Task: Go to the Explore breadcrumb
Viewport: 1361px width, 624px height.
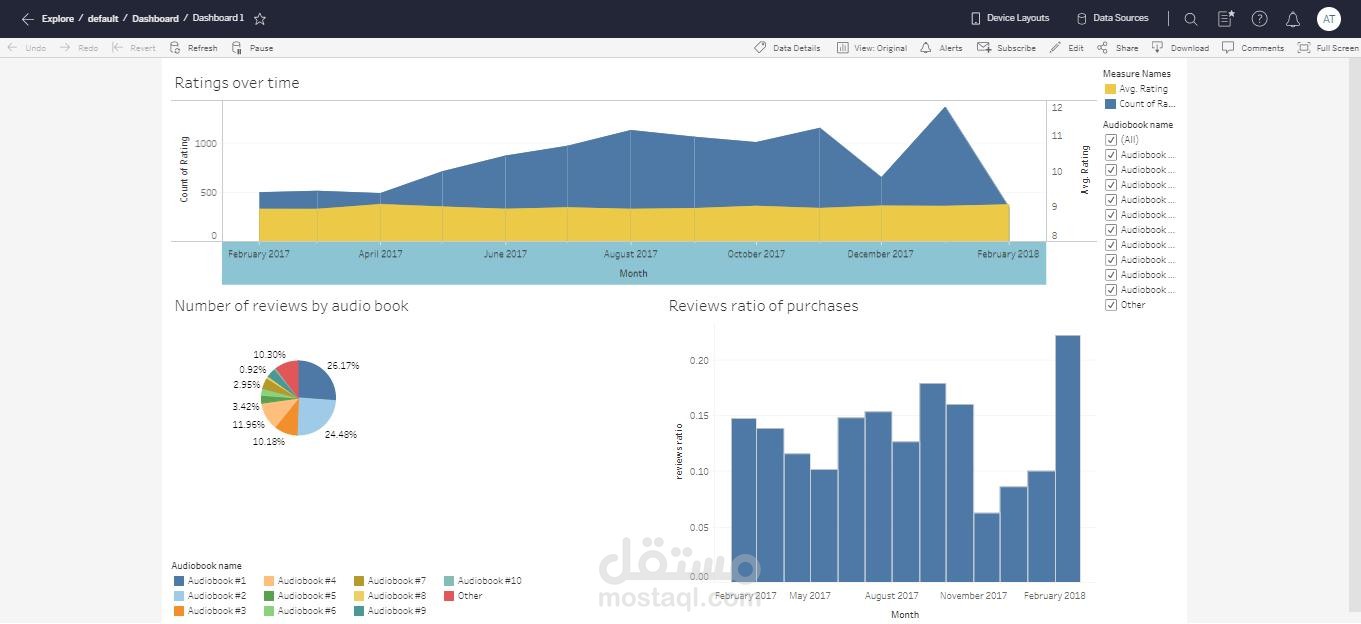Action: point(58,19)
